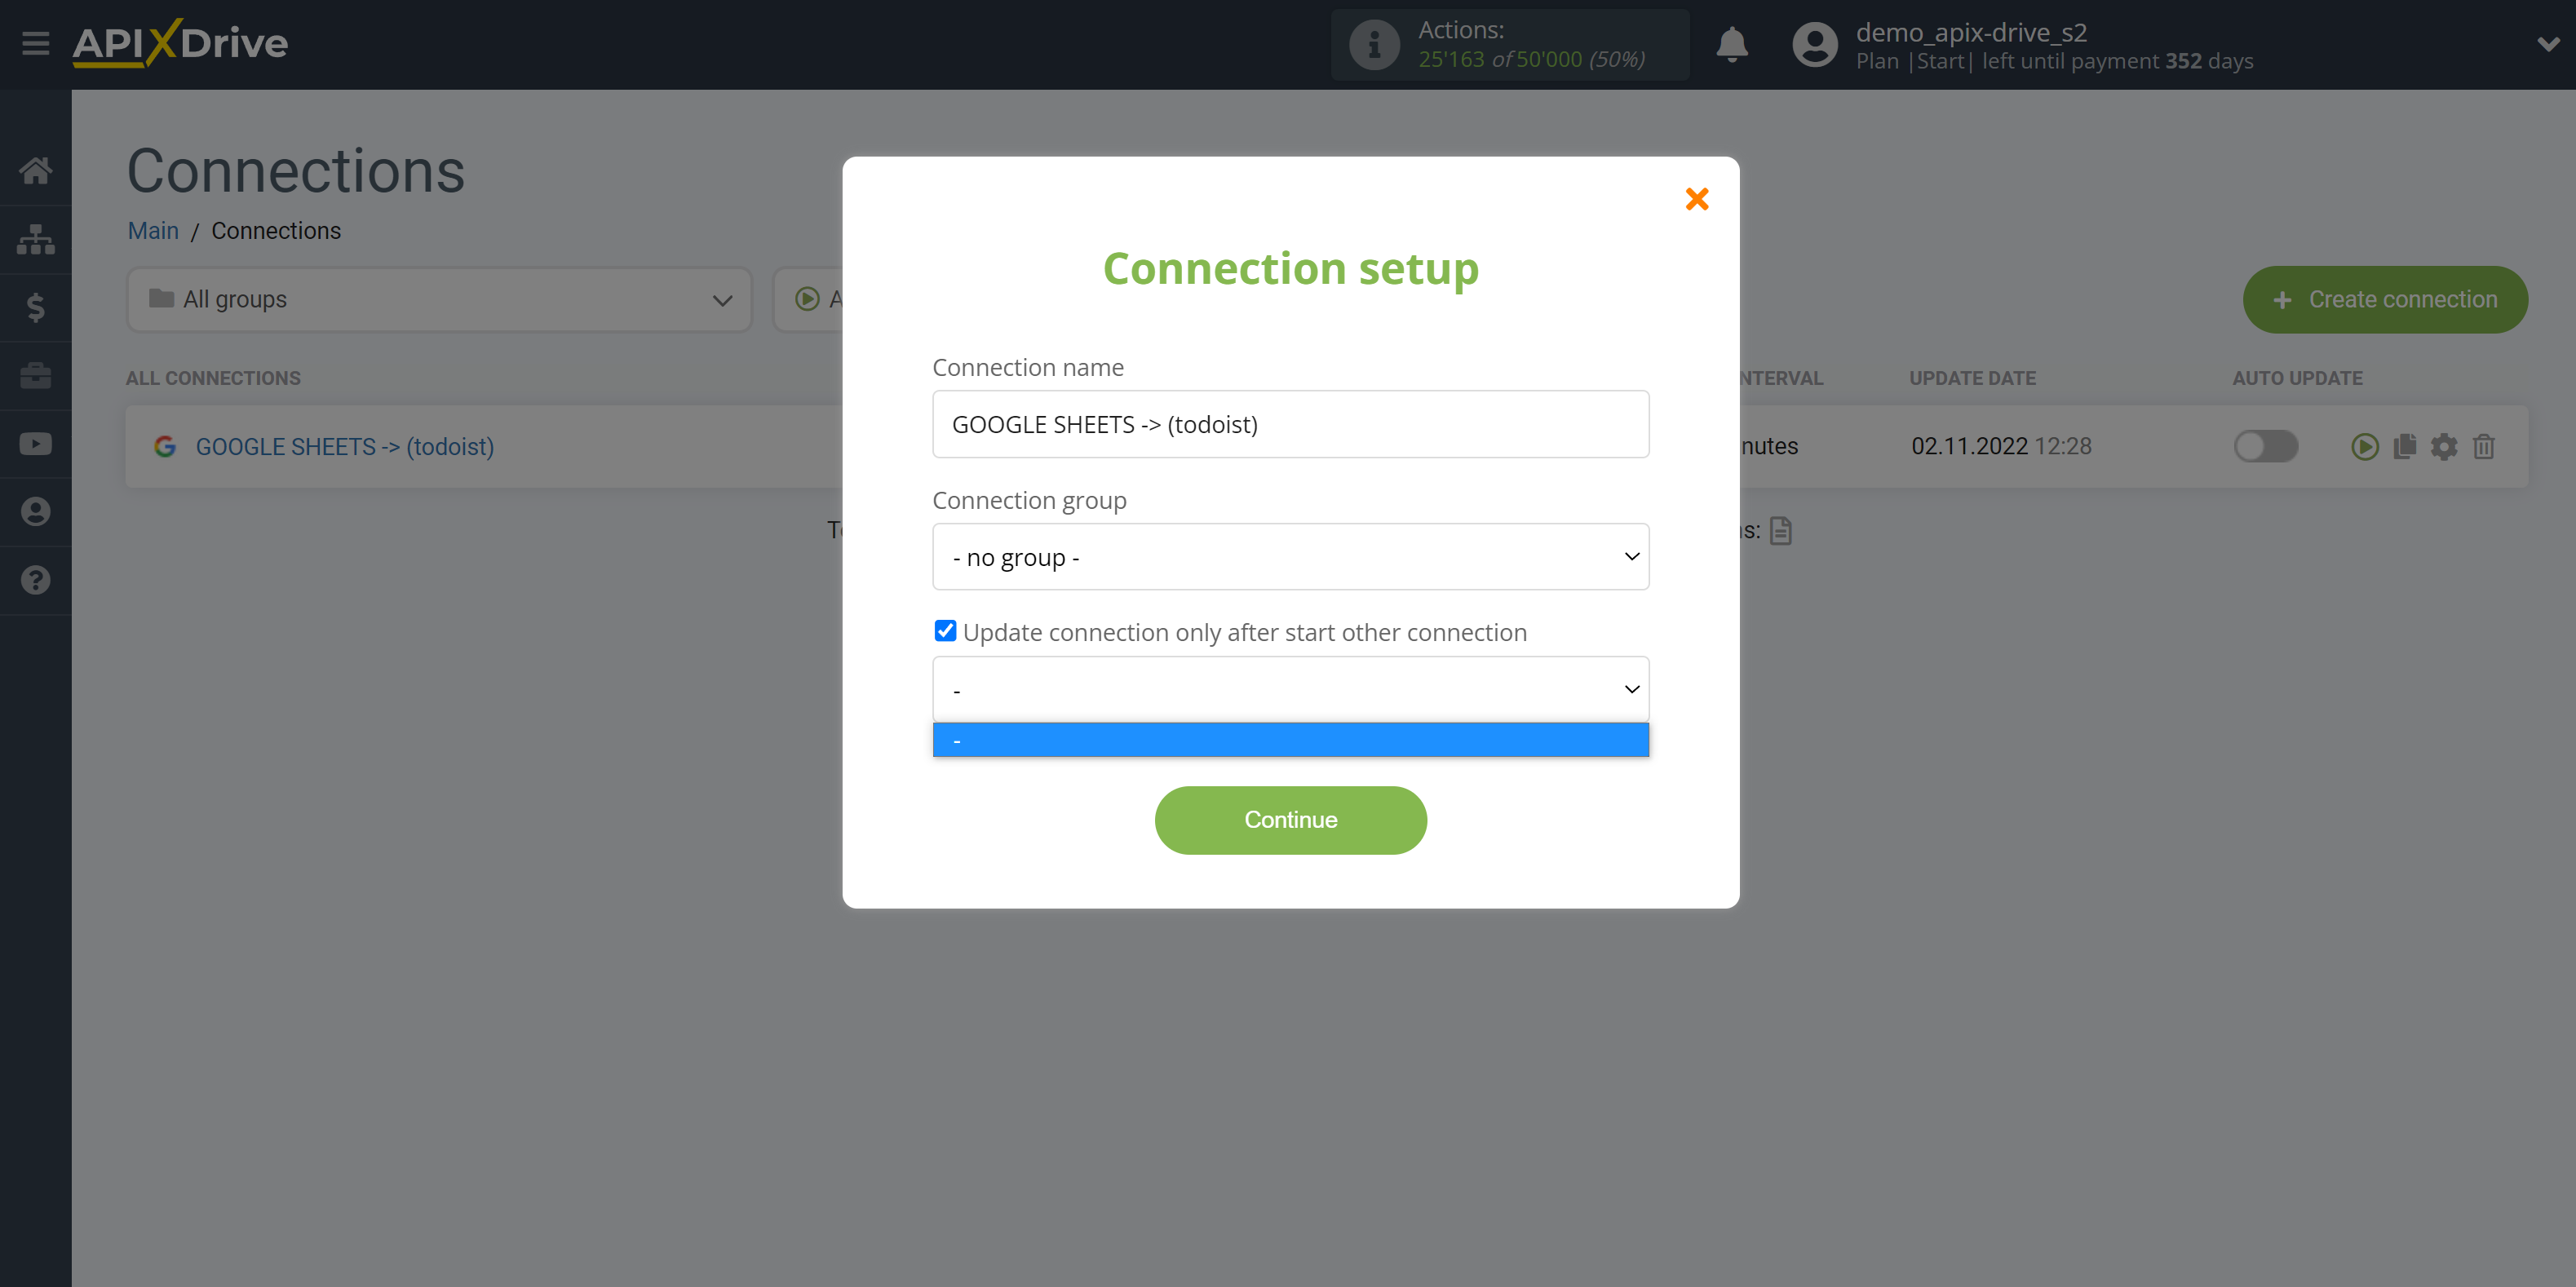Click the Create connection button
Viewport: 2576px width, 1287px height.
point(2383,300)
